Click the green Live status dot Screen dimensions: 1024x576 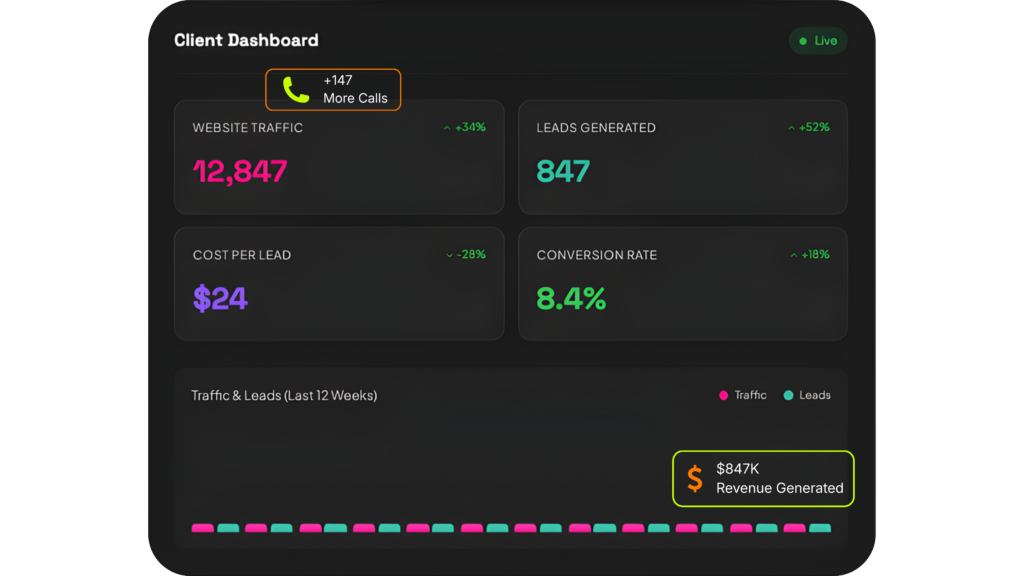[803, 41]
